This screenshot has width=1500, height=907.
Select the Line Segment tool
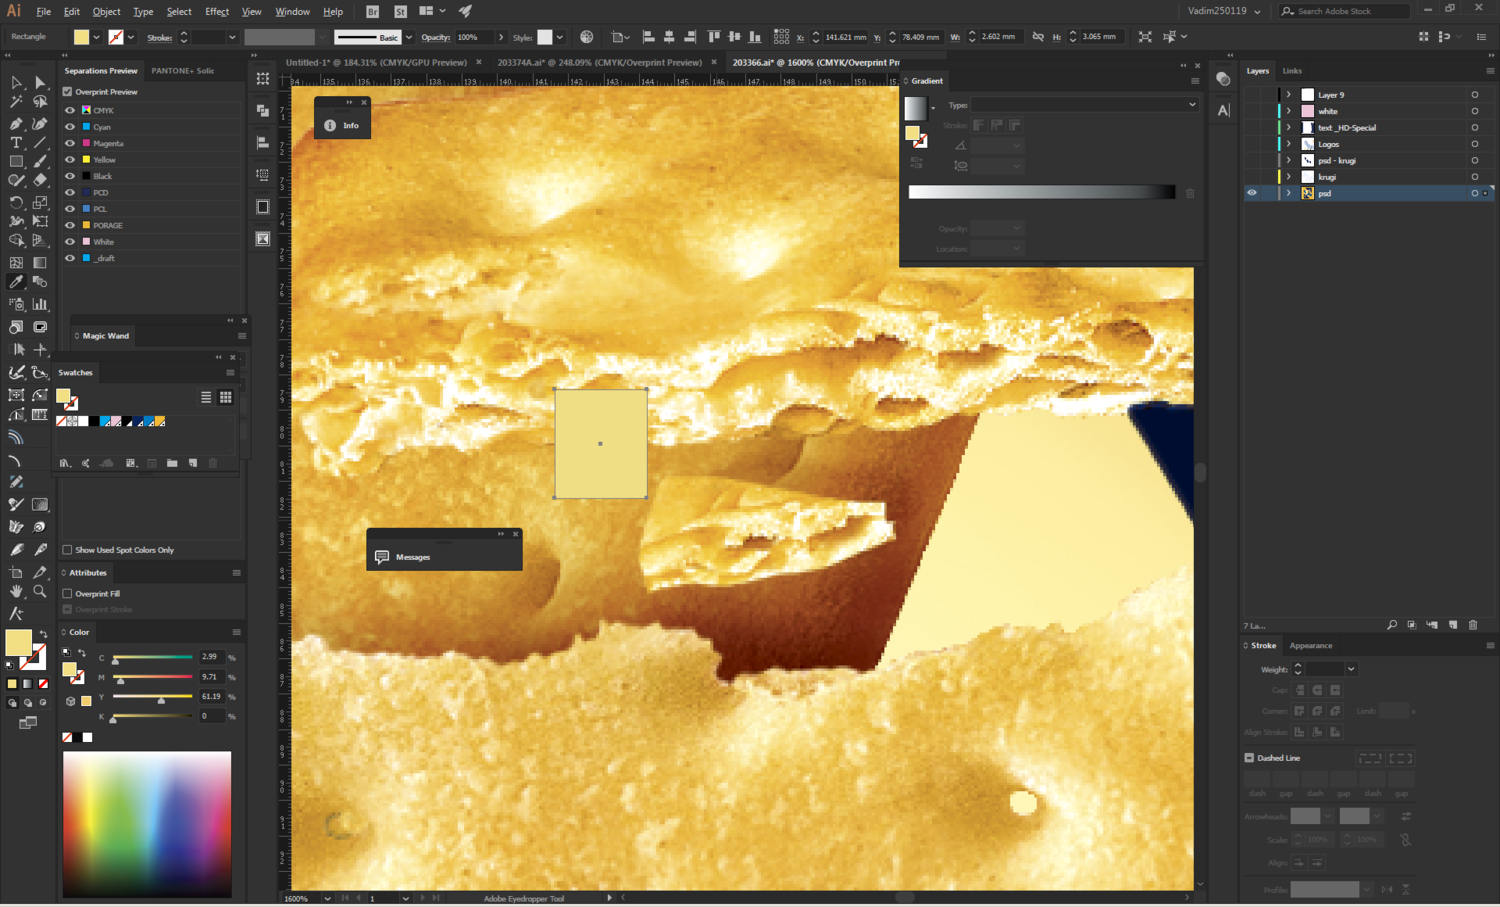click(40, 143)
